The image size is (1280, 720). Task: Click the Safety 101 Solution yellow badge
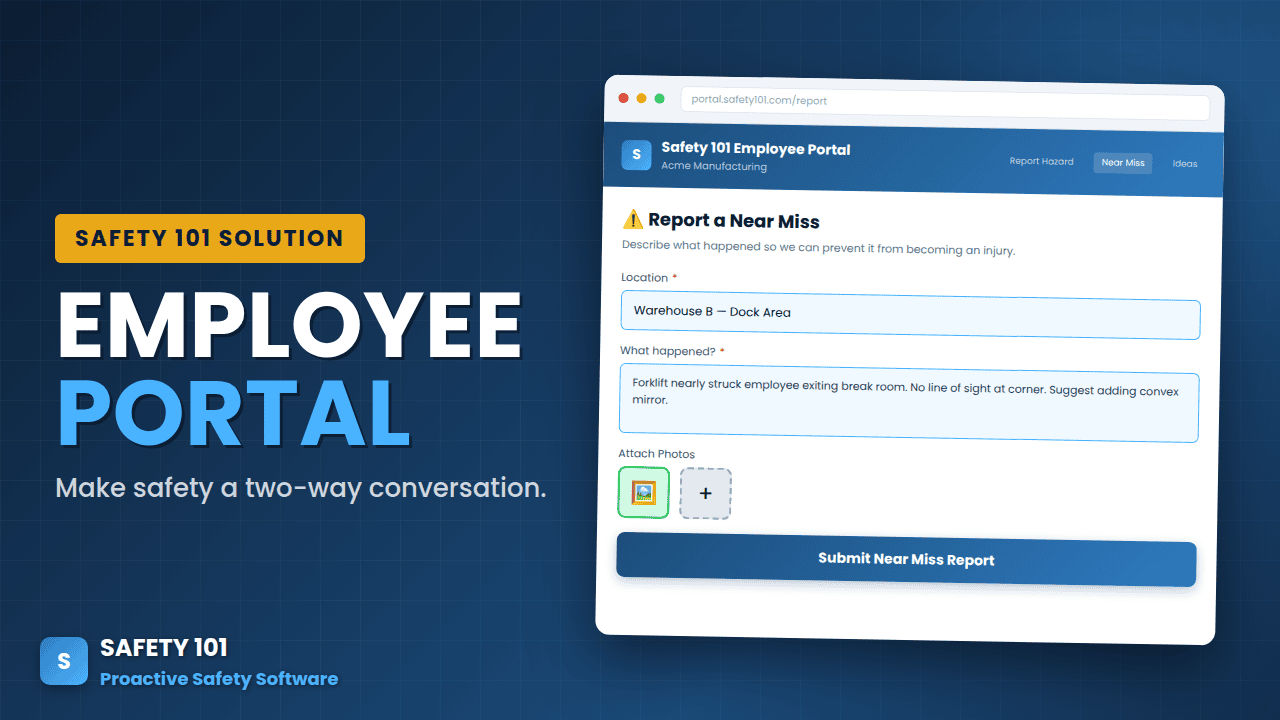(x=210, y=239)
